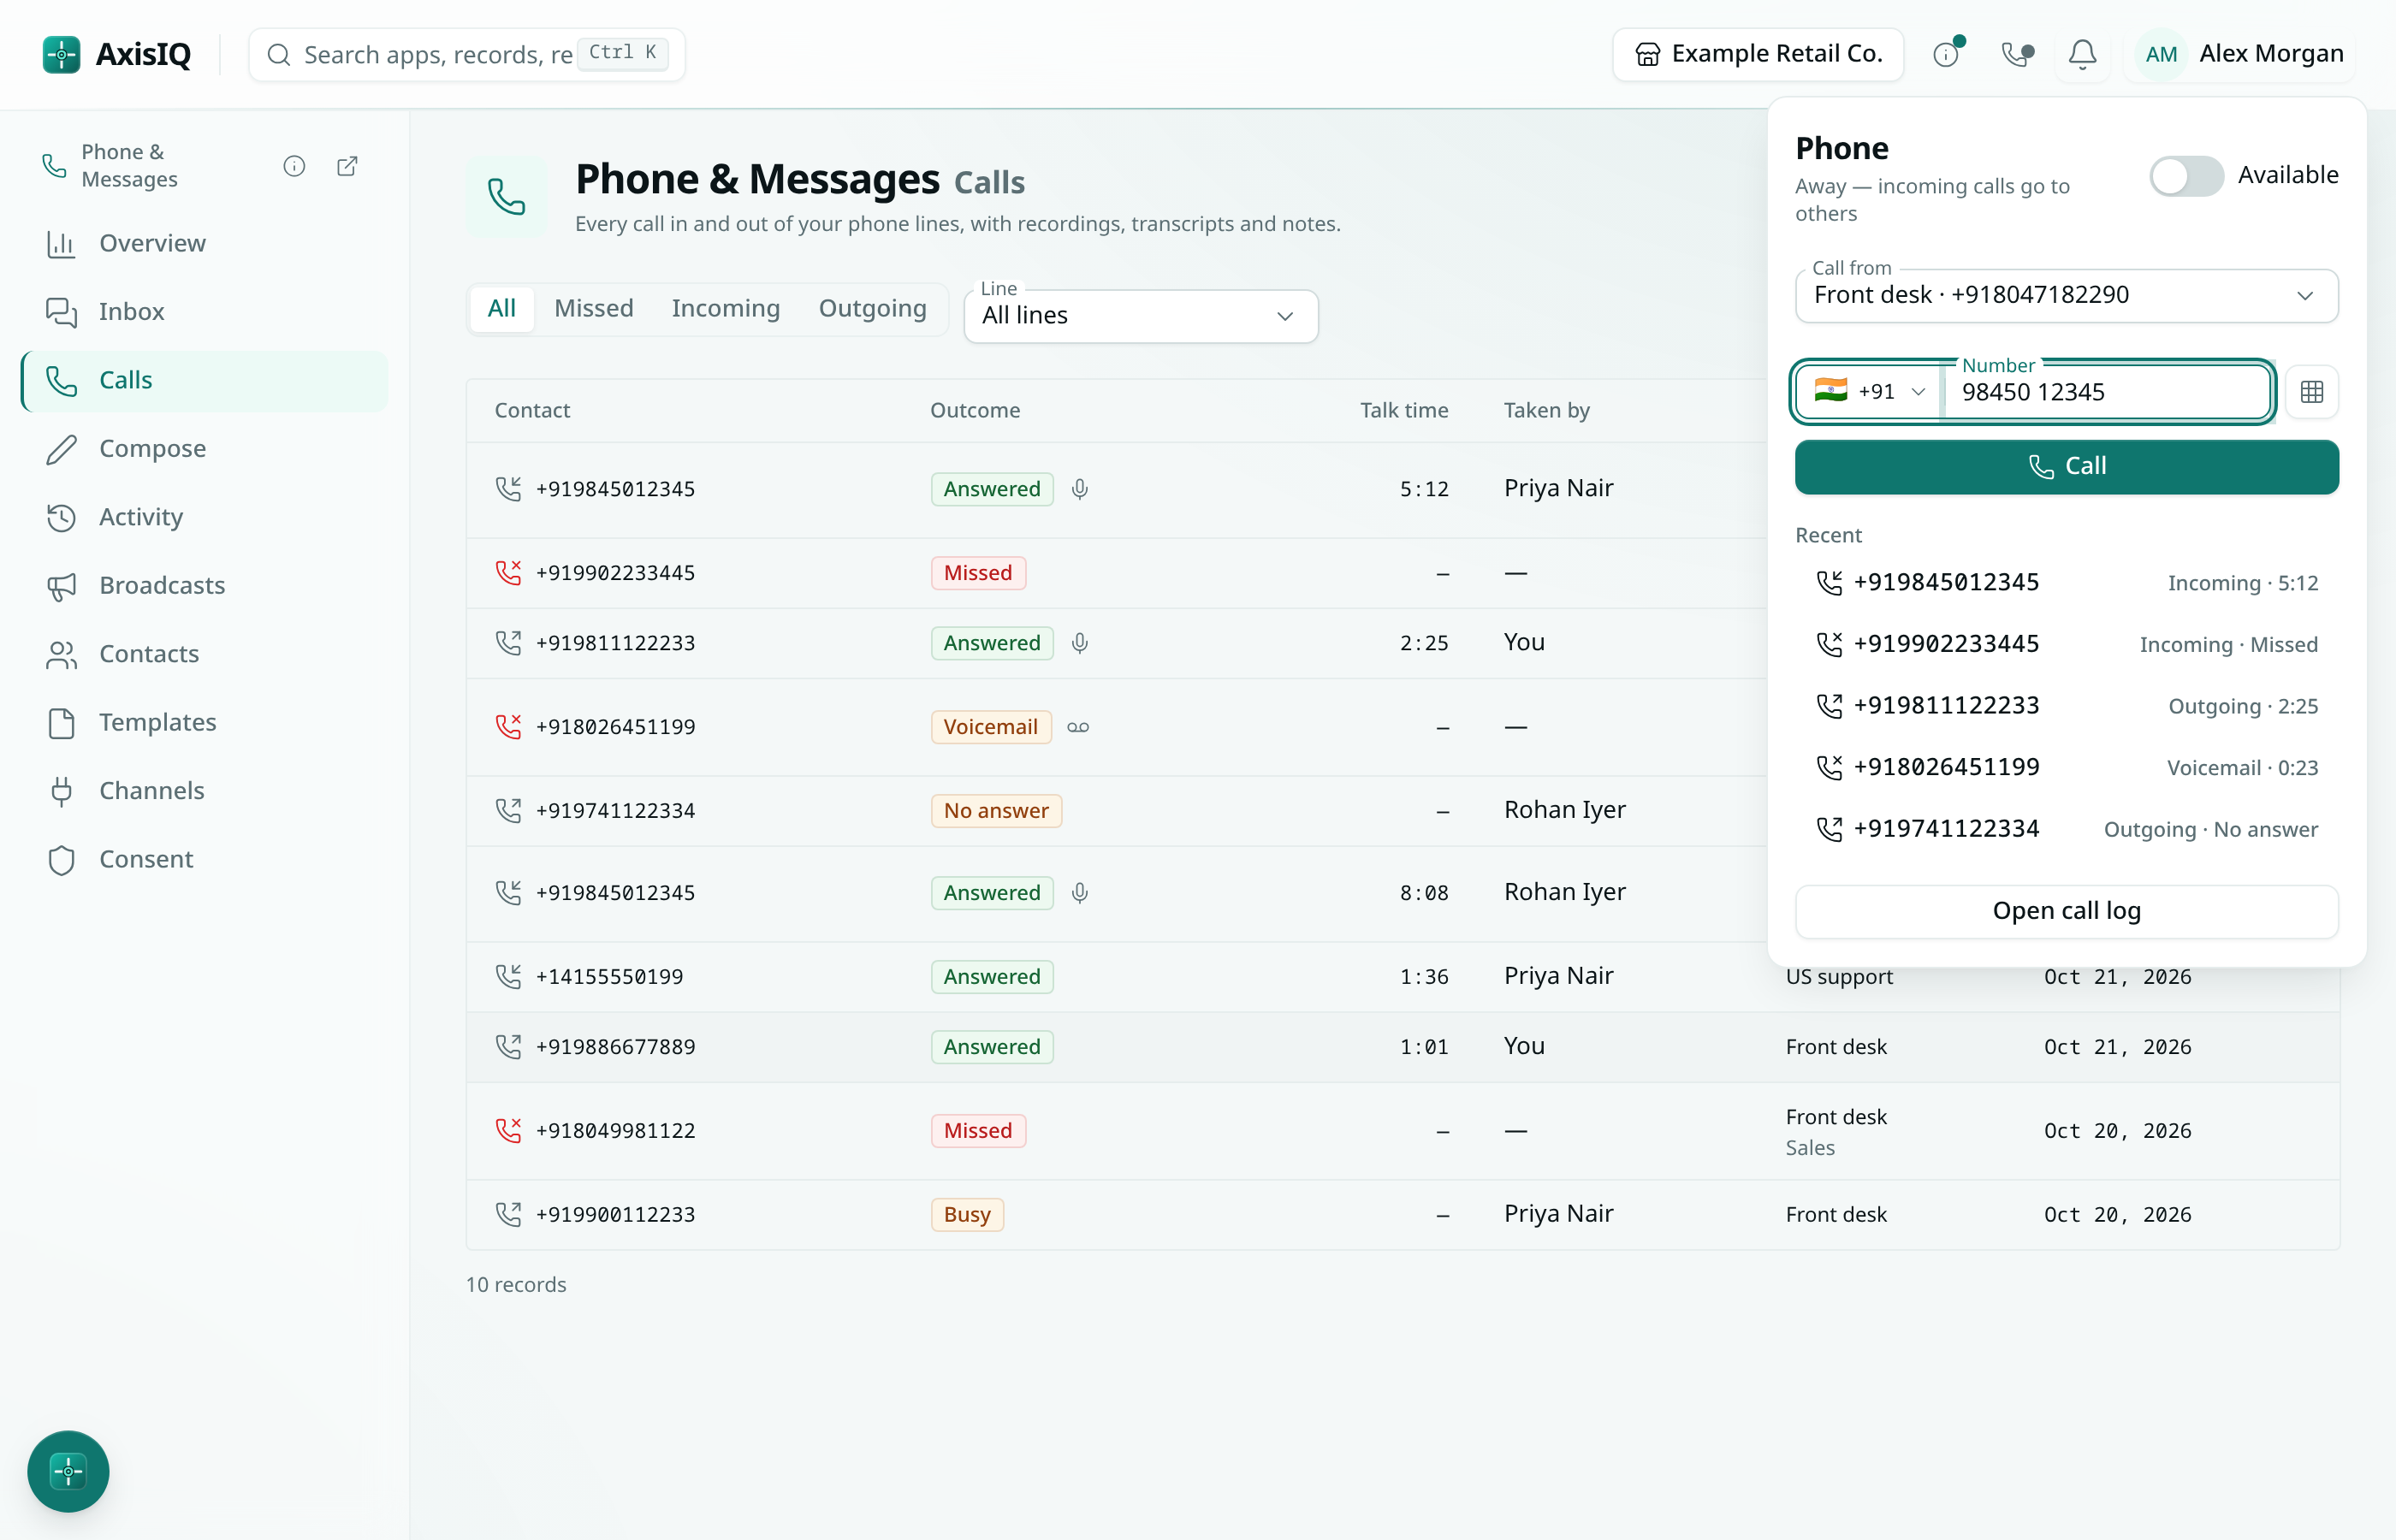This screenshot has width=2396, height=1540.
Task: Open the info icon in top bar
Action: click(x=1946, y=54)
